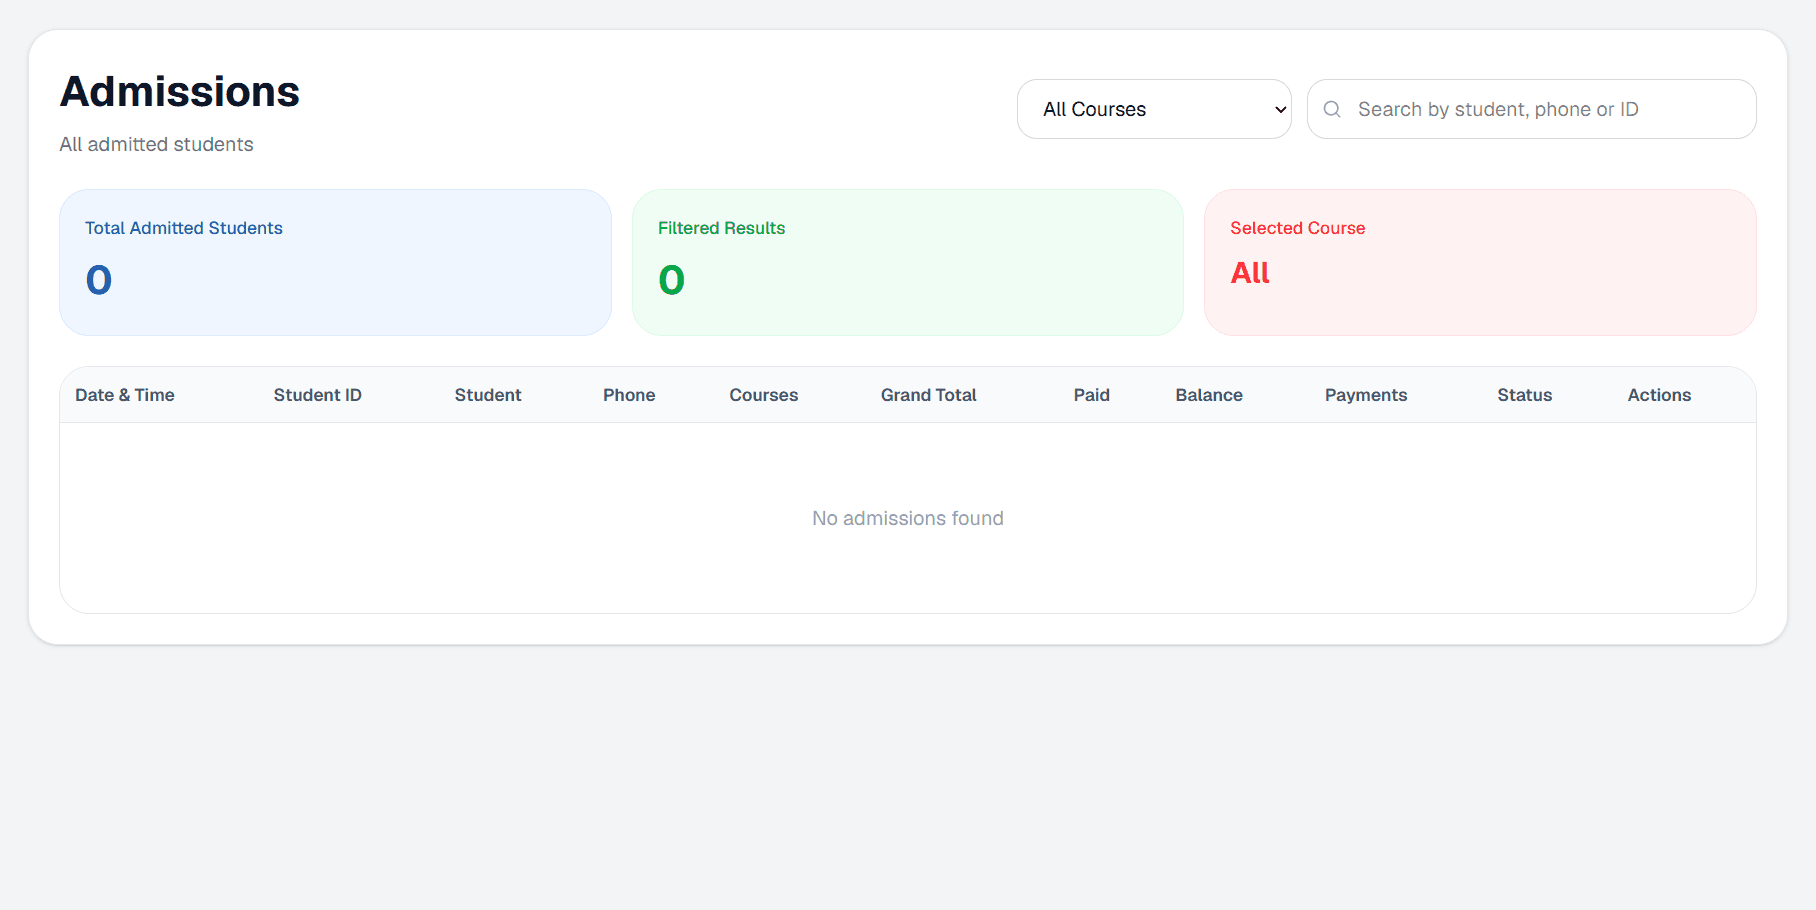Click the 'All admitted students' subtitle

coord(156,144)
